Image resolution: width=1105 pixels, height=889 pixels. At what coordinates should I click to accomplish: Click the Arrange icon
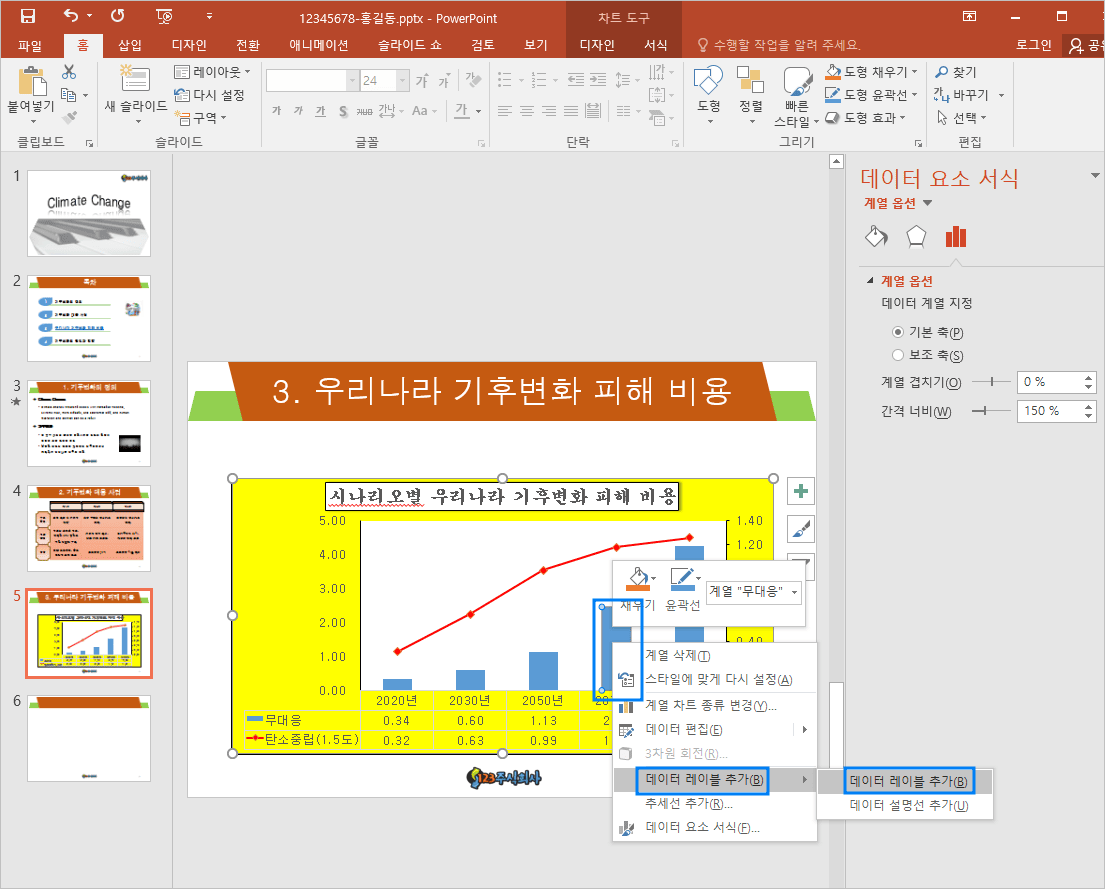click(x=751, y=80)
